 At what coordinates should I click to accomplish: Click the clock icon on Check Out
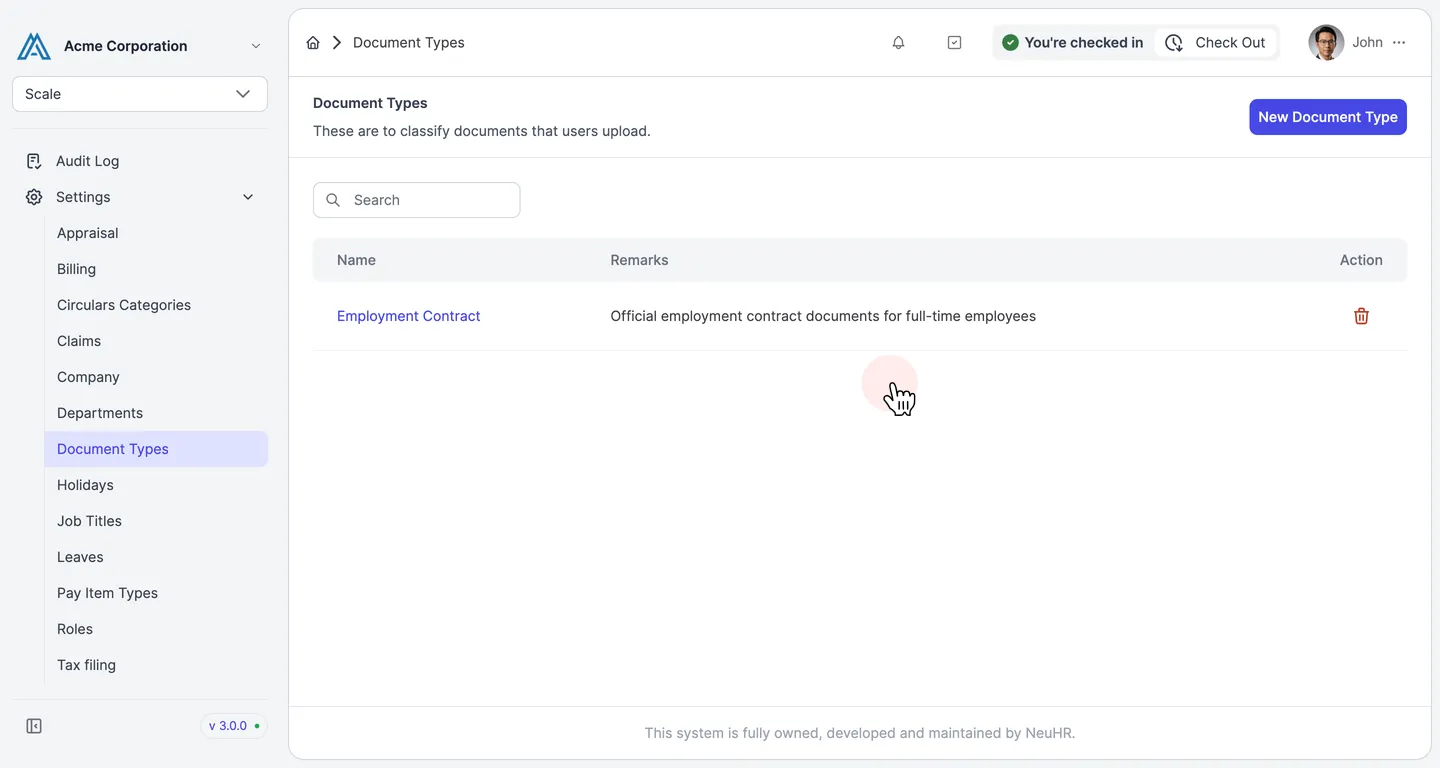point(1174,43)
